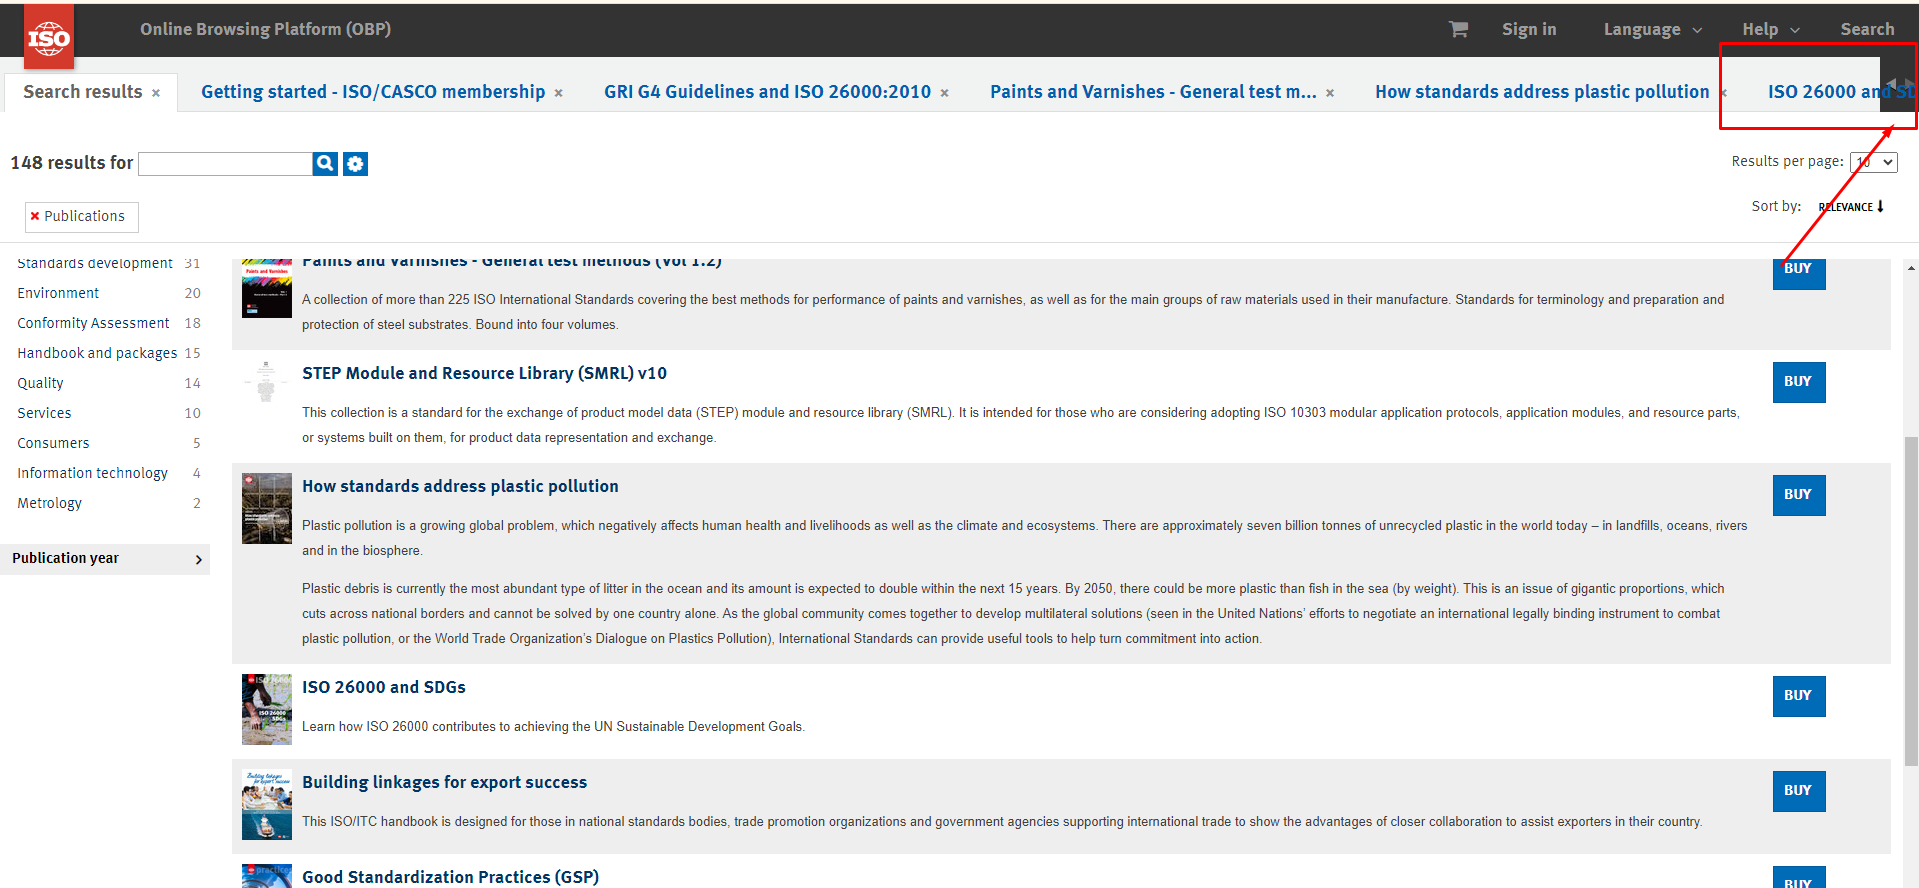
Task: Click plastic pollution cover thumbnail
Action: (267, 508)
